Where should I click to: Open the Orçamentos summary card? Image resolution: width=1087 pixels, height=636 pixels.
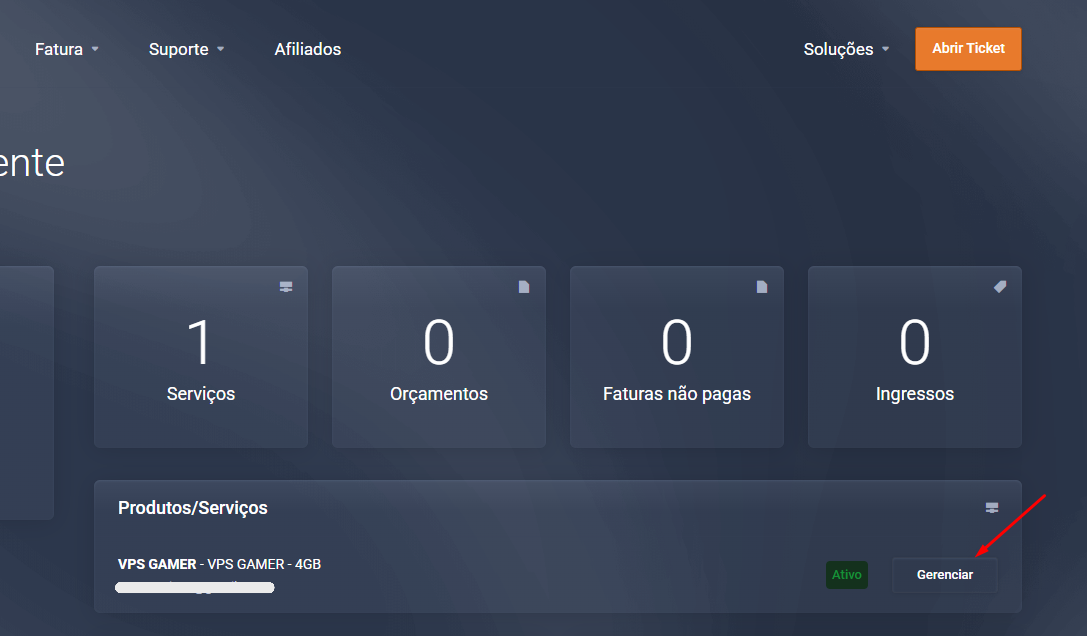coord(439,356)
